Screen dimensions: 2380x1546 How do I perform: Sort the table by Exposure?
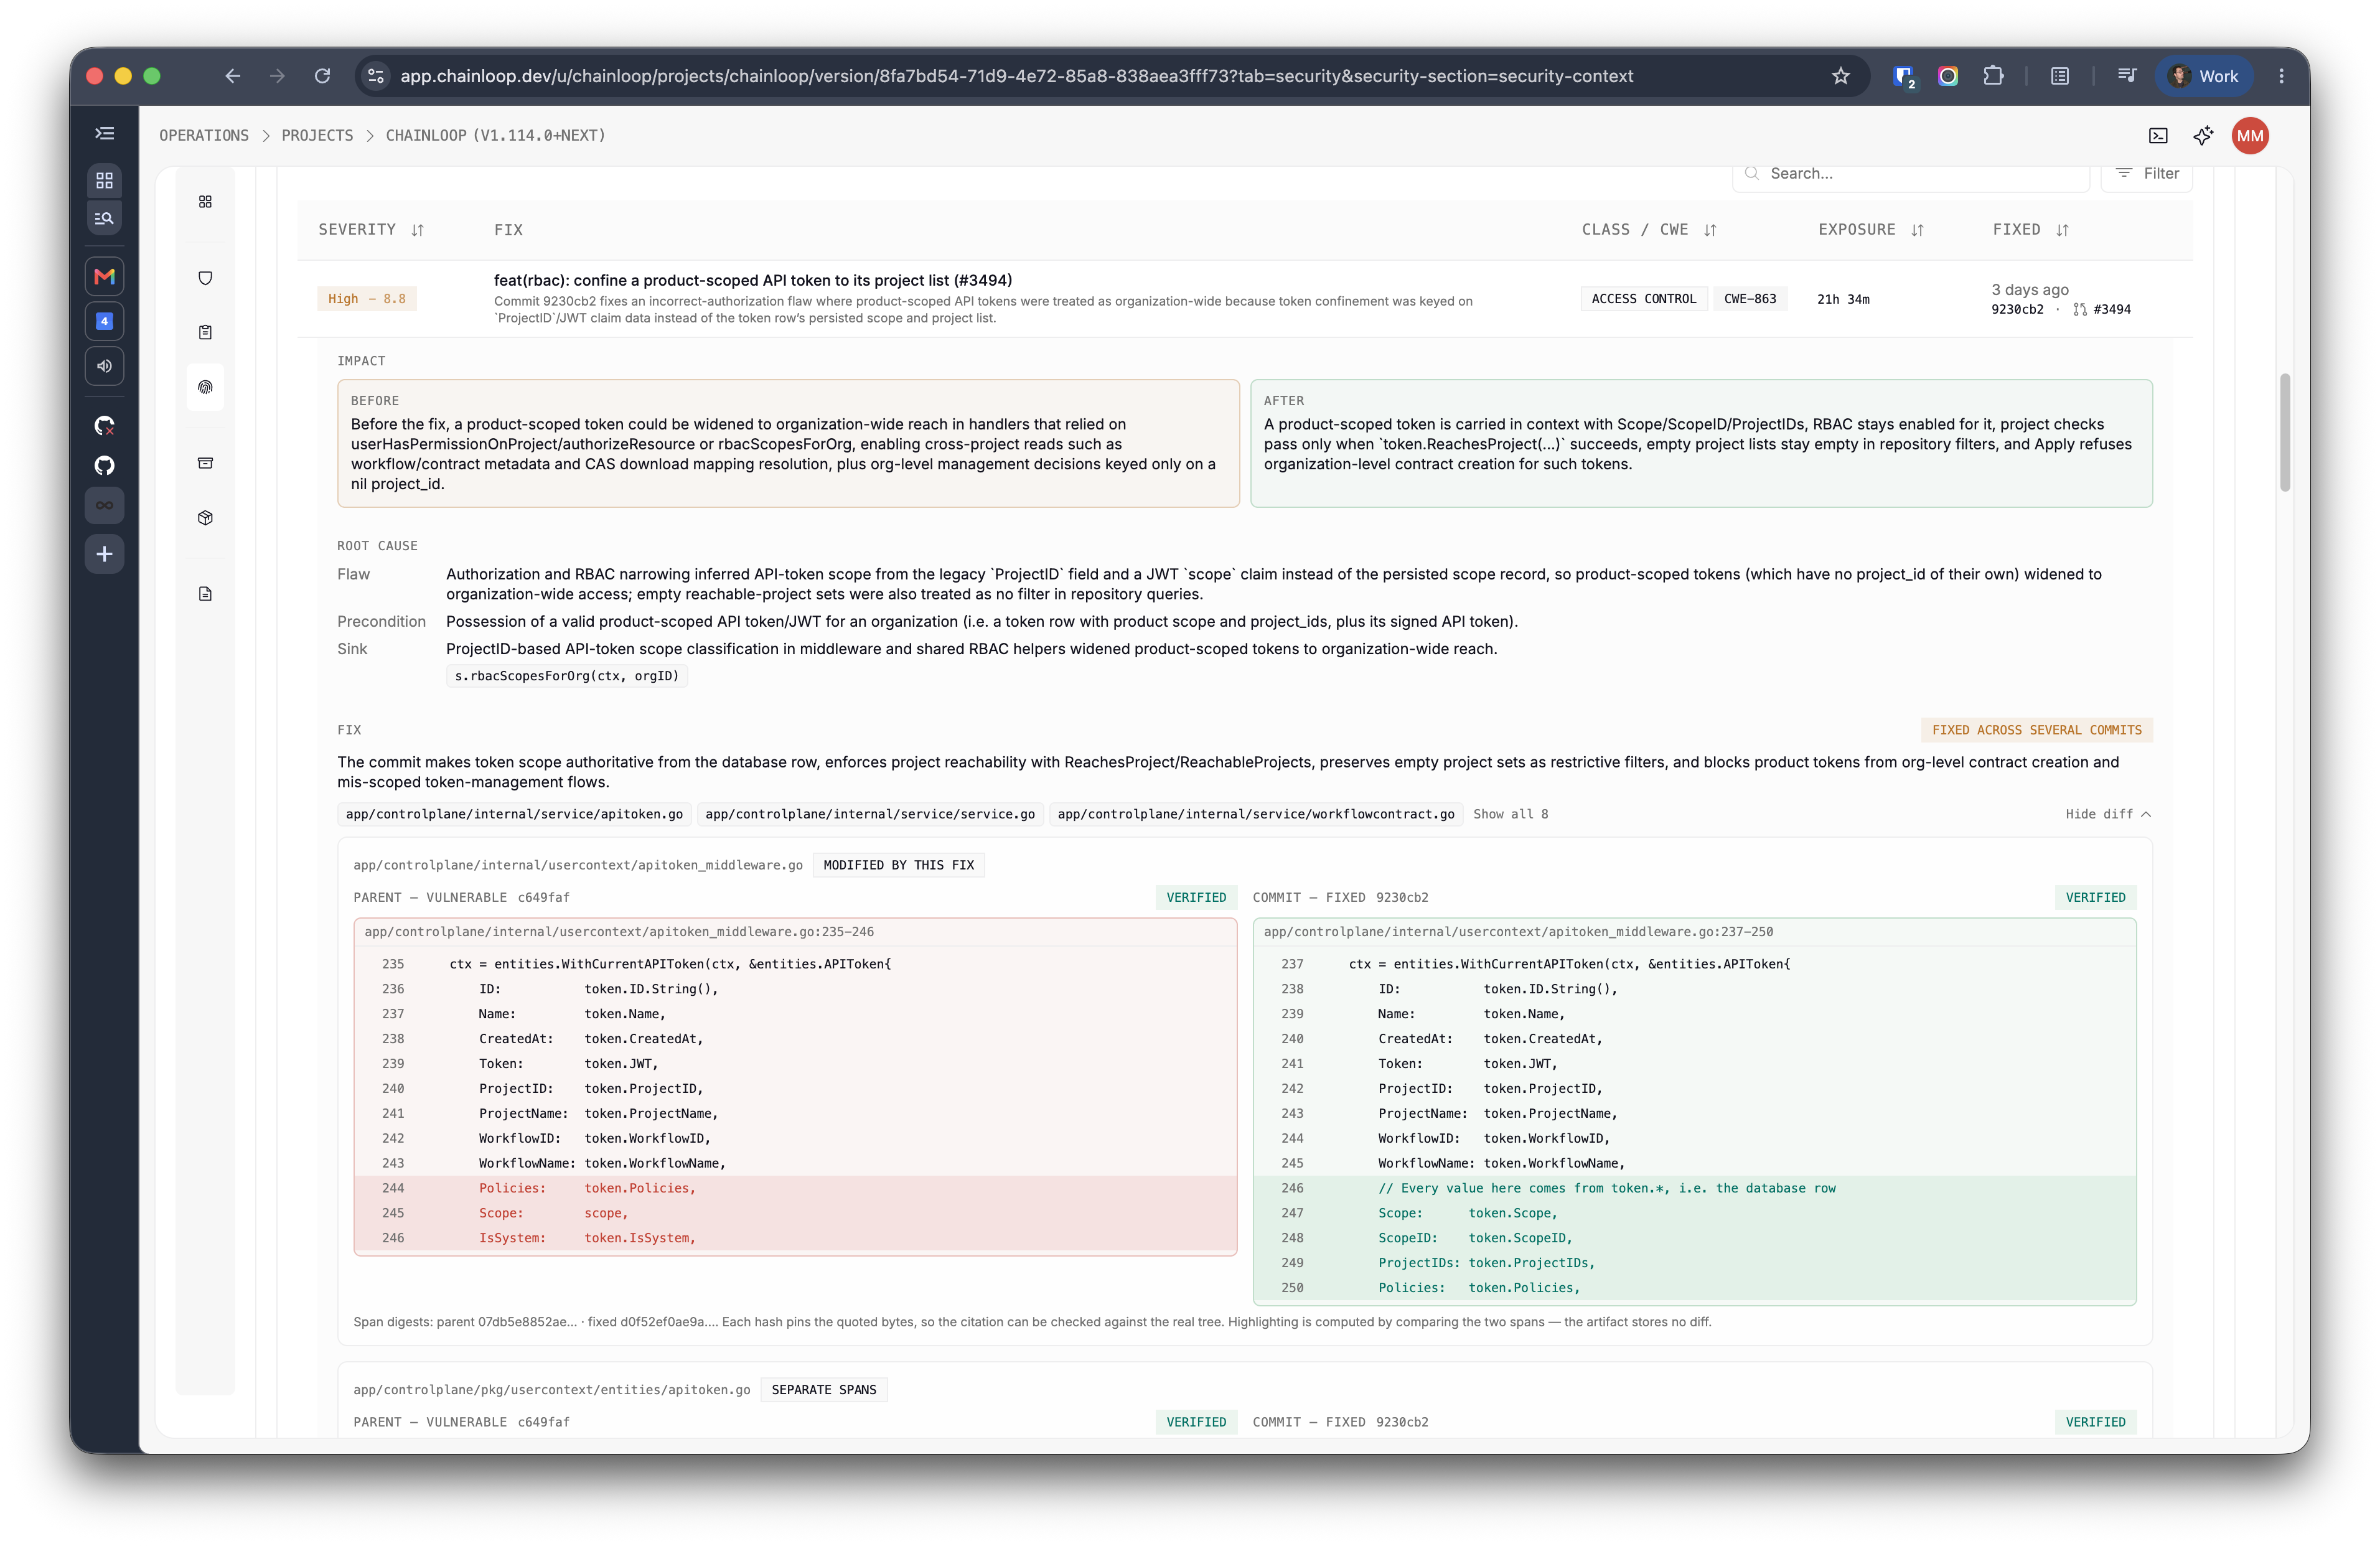[x=1870, y=230]
